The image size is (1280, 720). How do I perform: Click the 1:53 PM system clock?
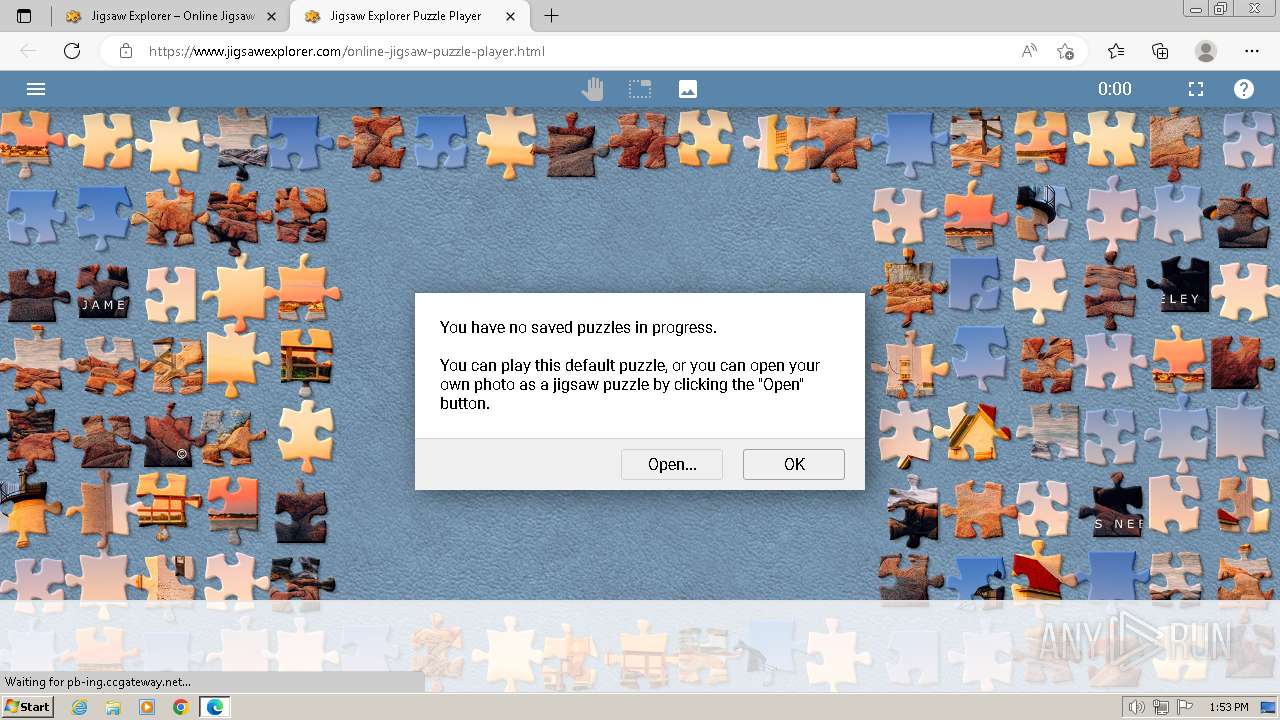pyautogui.click(x=1228, y=707)
